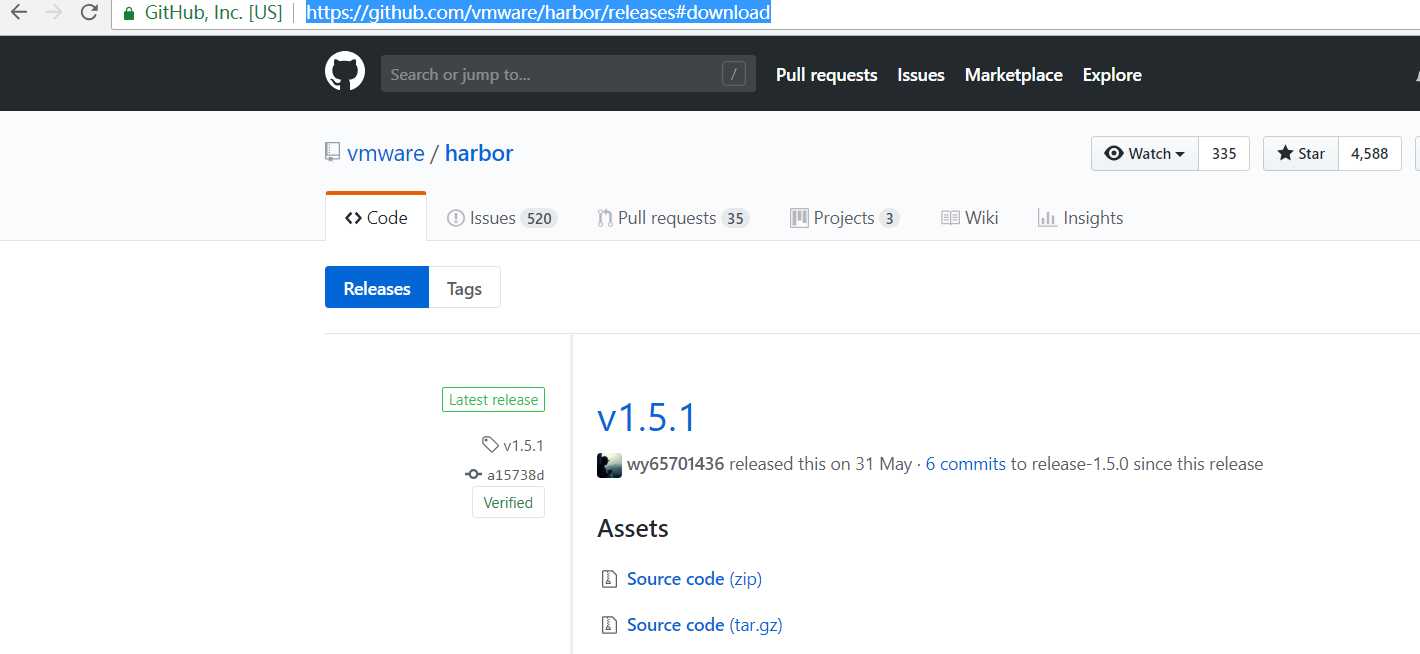This screenshot has height=654, width=1420.
Task: Switch to the Tags view
Action: click(x=464, y=288)
